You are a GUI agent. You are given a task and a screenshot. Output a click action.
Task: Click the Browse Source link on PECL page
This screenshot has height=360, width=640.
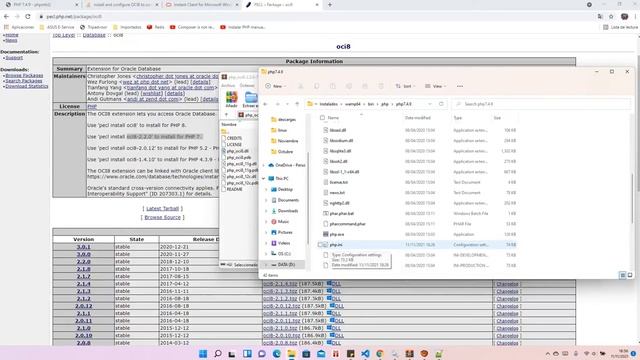tap(162, 218)
